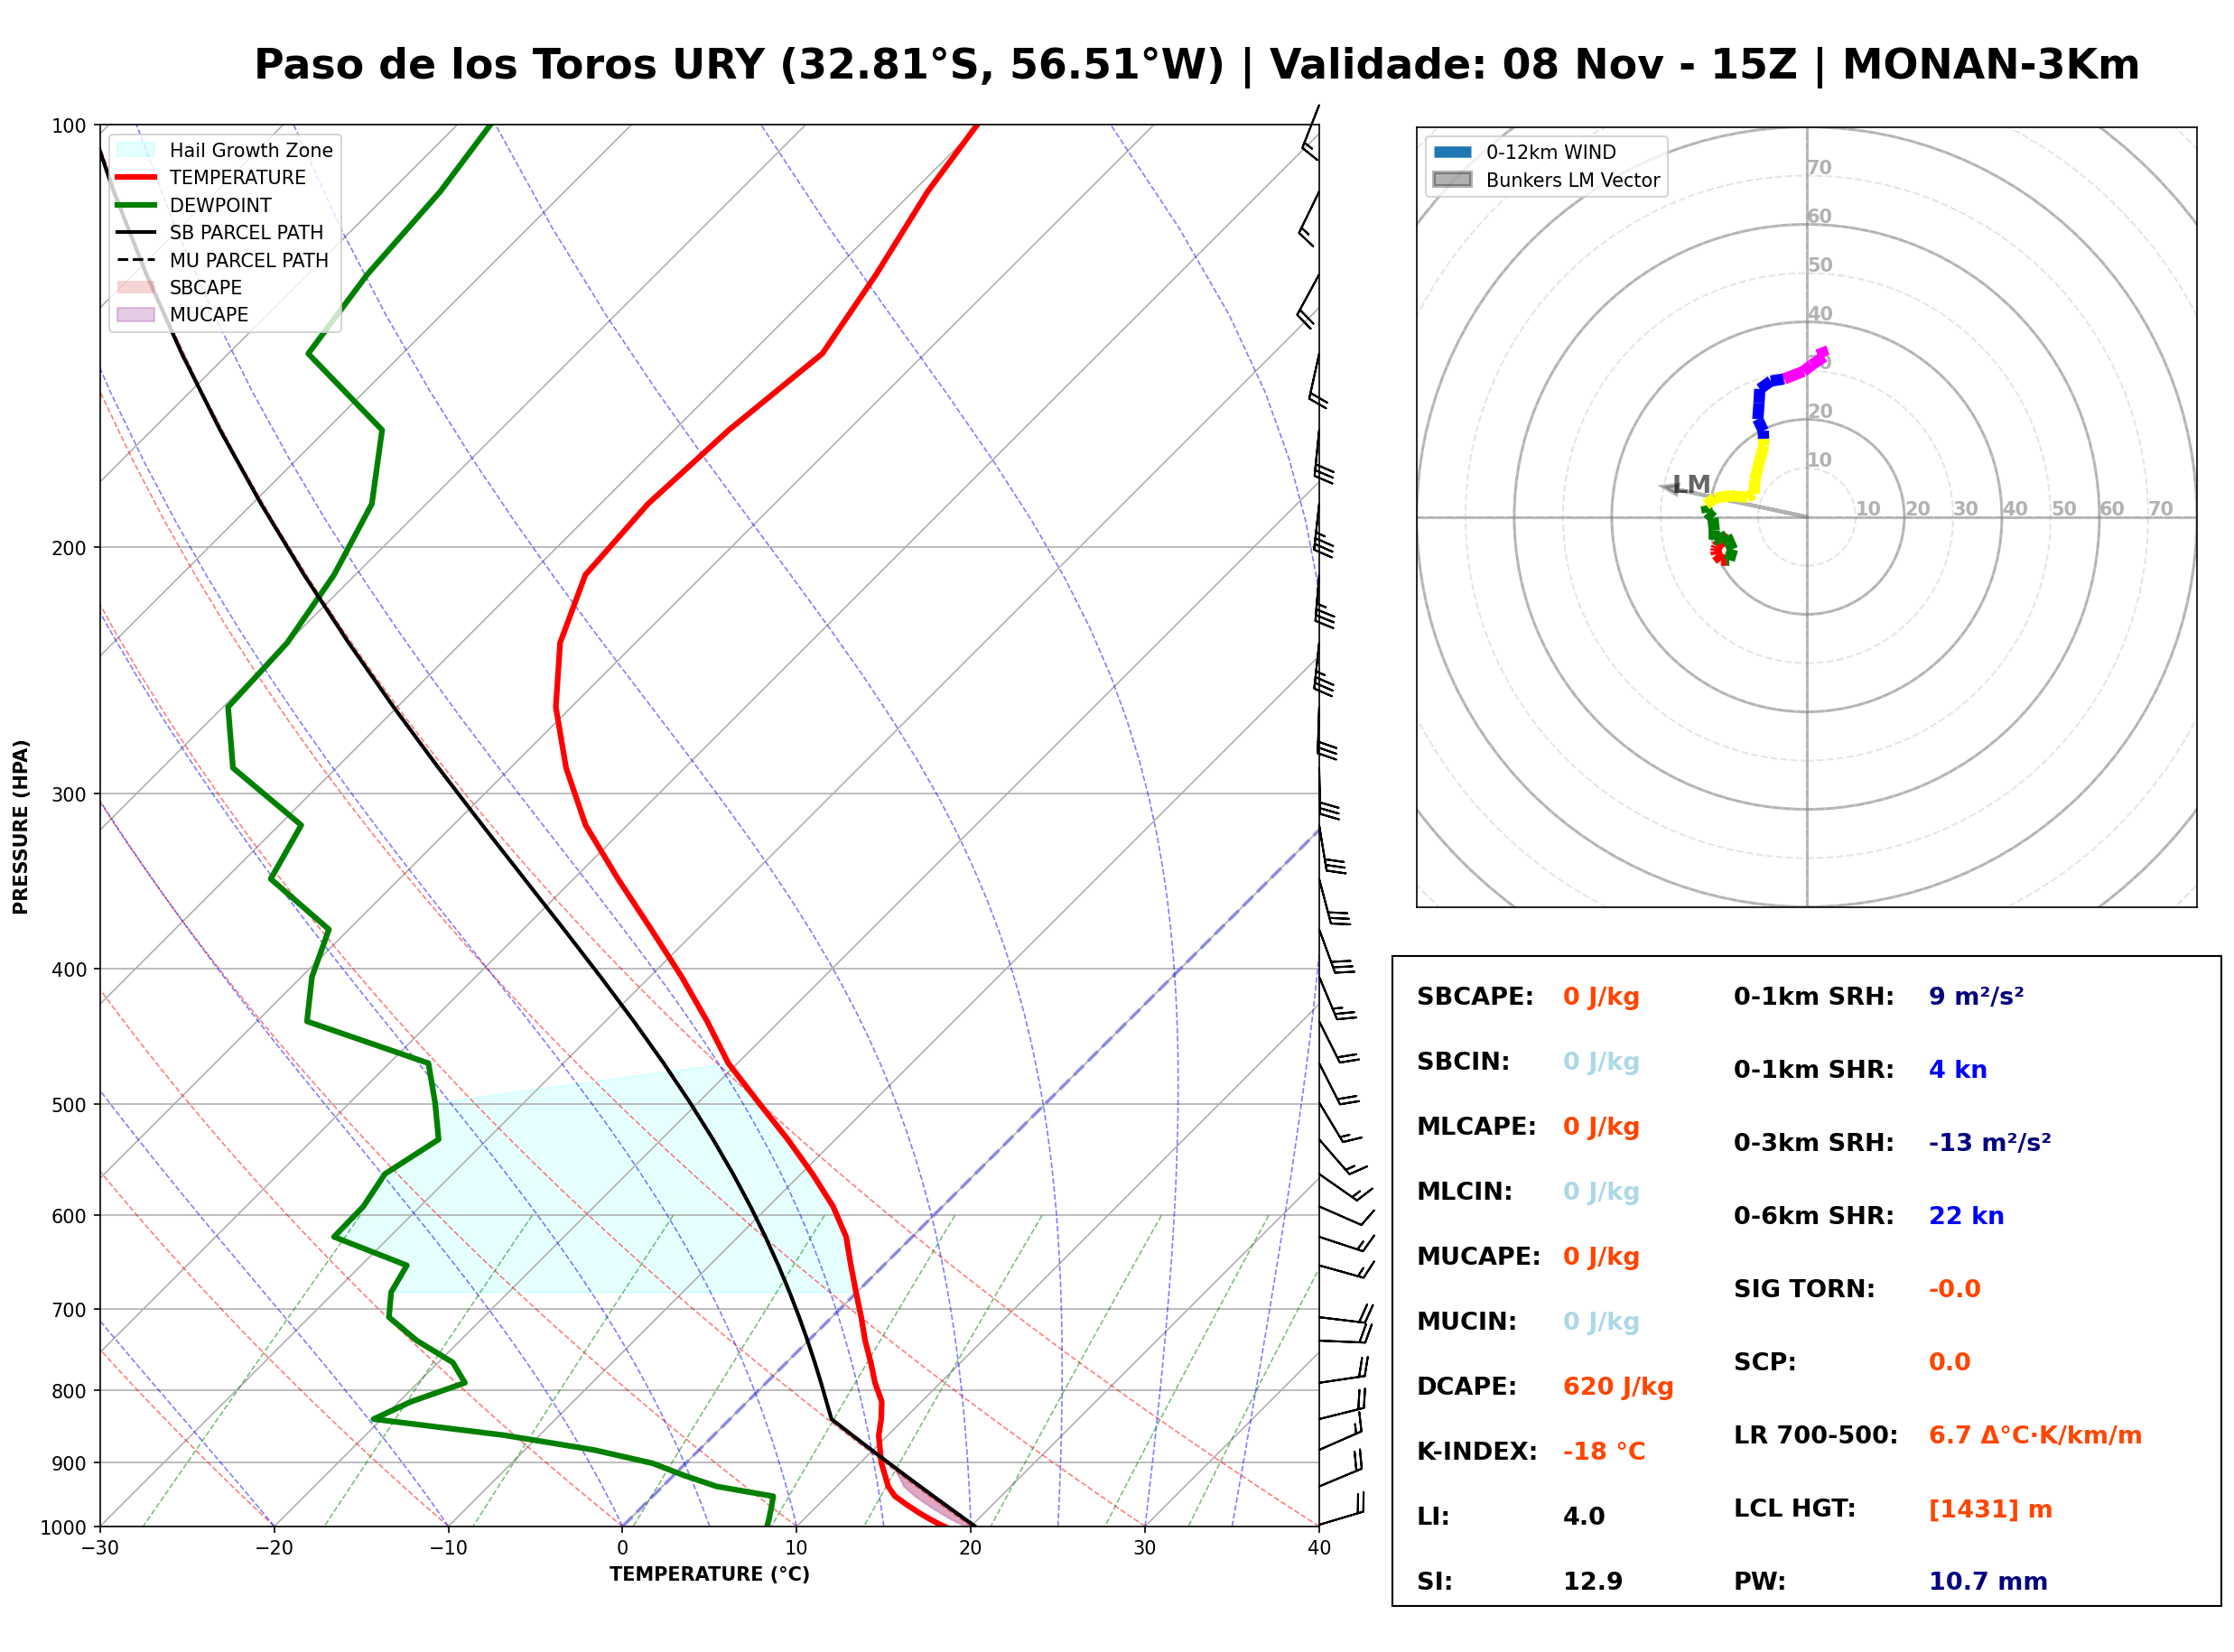
Task: Click the magenta hodograph segment tip
Action: click(x=1823, y=351)
